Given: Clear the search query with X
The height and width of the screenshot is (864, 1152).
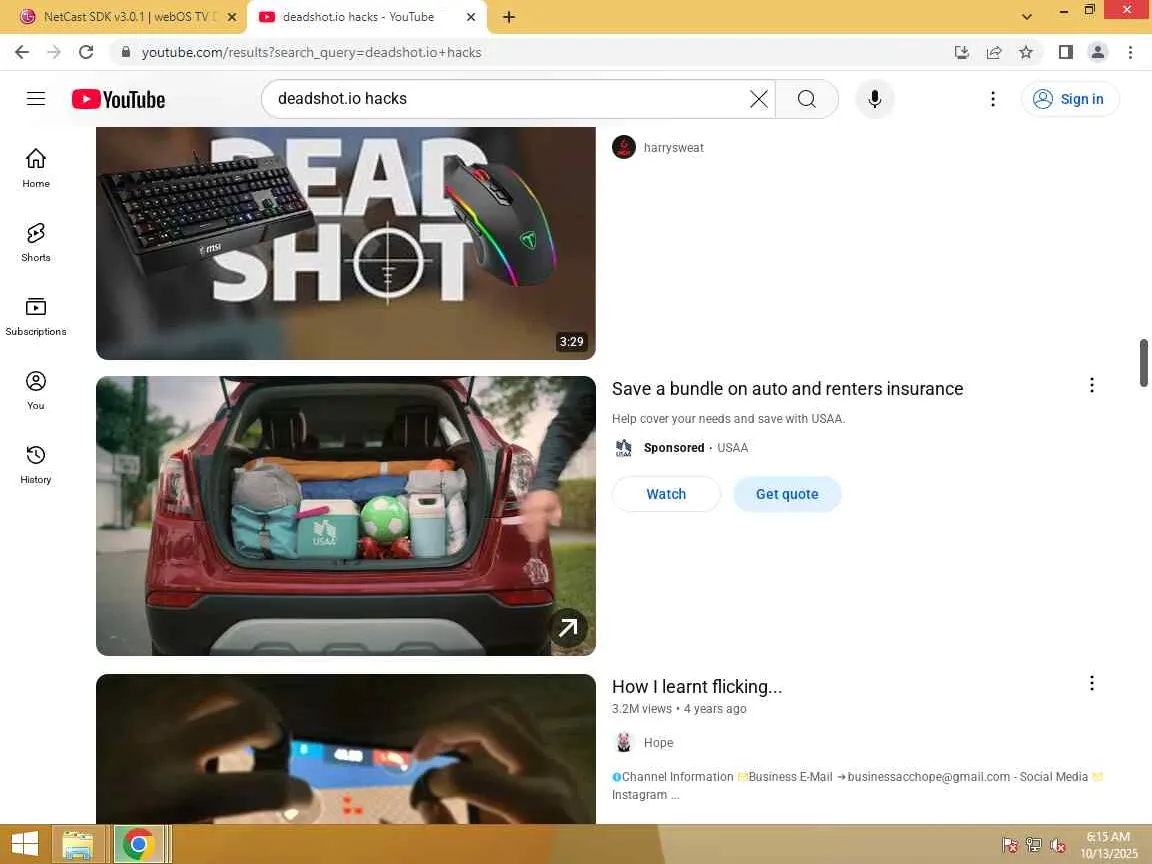Looking at the screenshot, I should pyautogui.click(x=759, y=98).
